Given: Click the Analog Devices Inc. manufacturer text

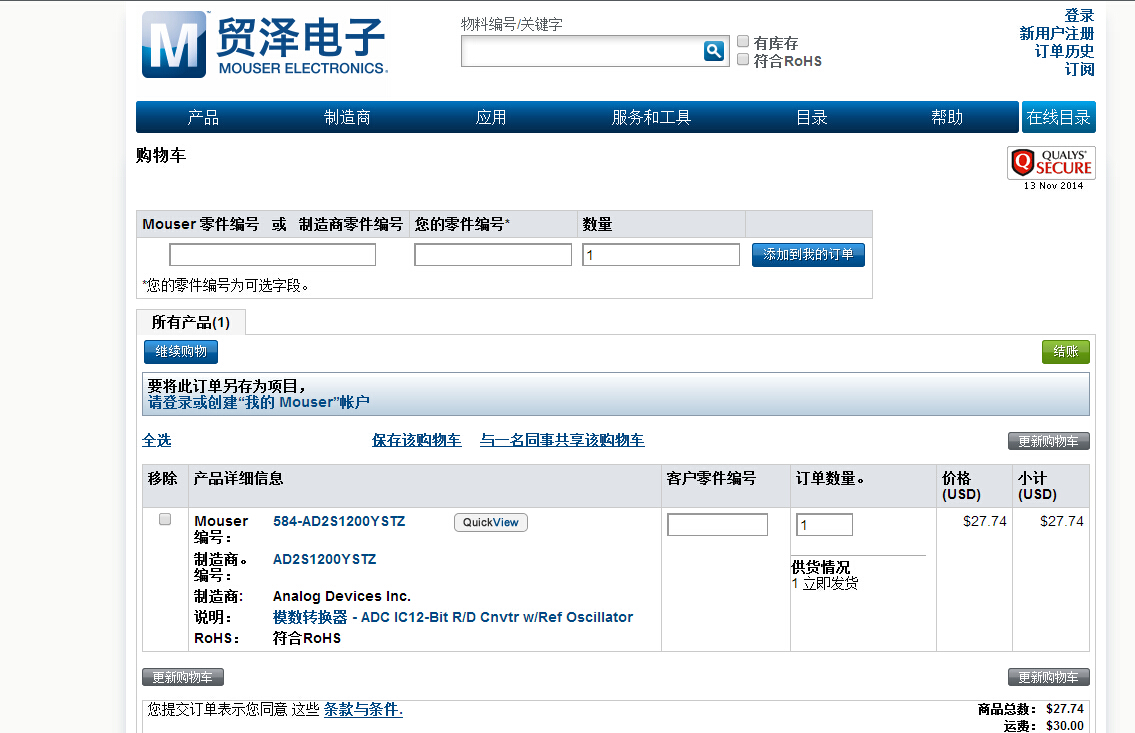Looking at the screenshot, I should point(342,596).
